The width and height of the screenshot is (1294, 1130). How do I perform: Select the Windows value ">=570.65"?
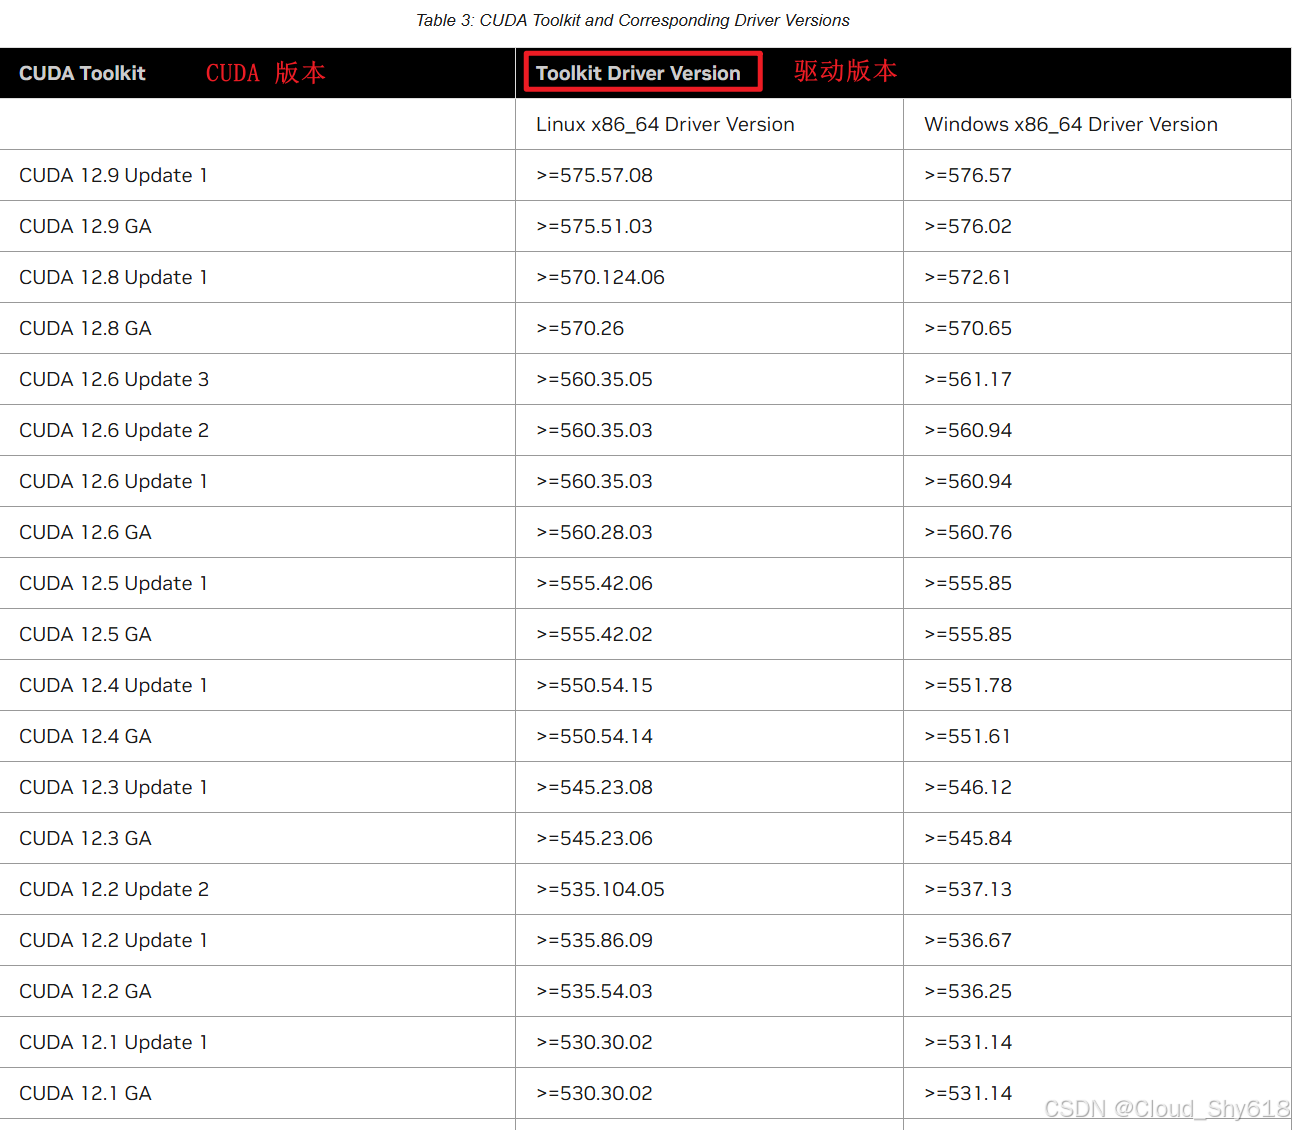tap(968, 328)
